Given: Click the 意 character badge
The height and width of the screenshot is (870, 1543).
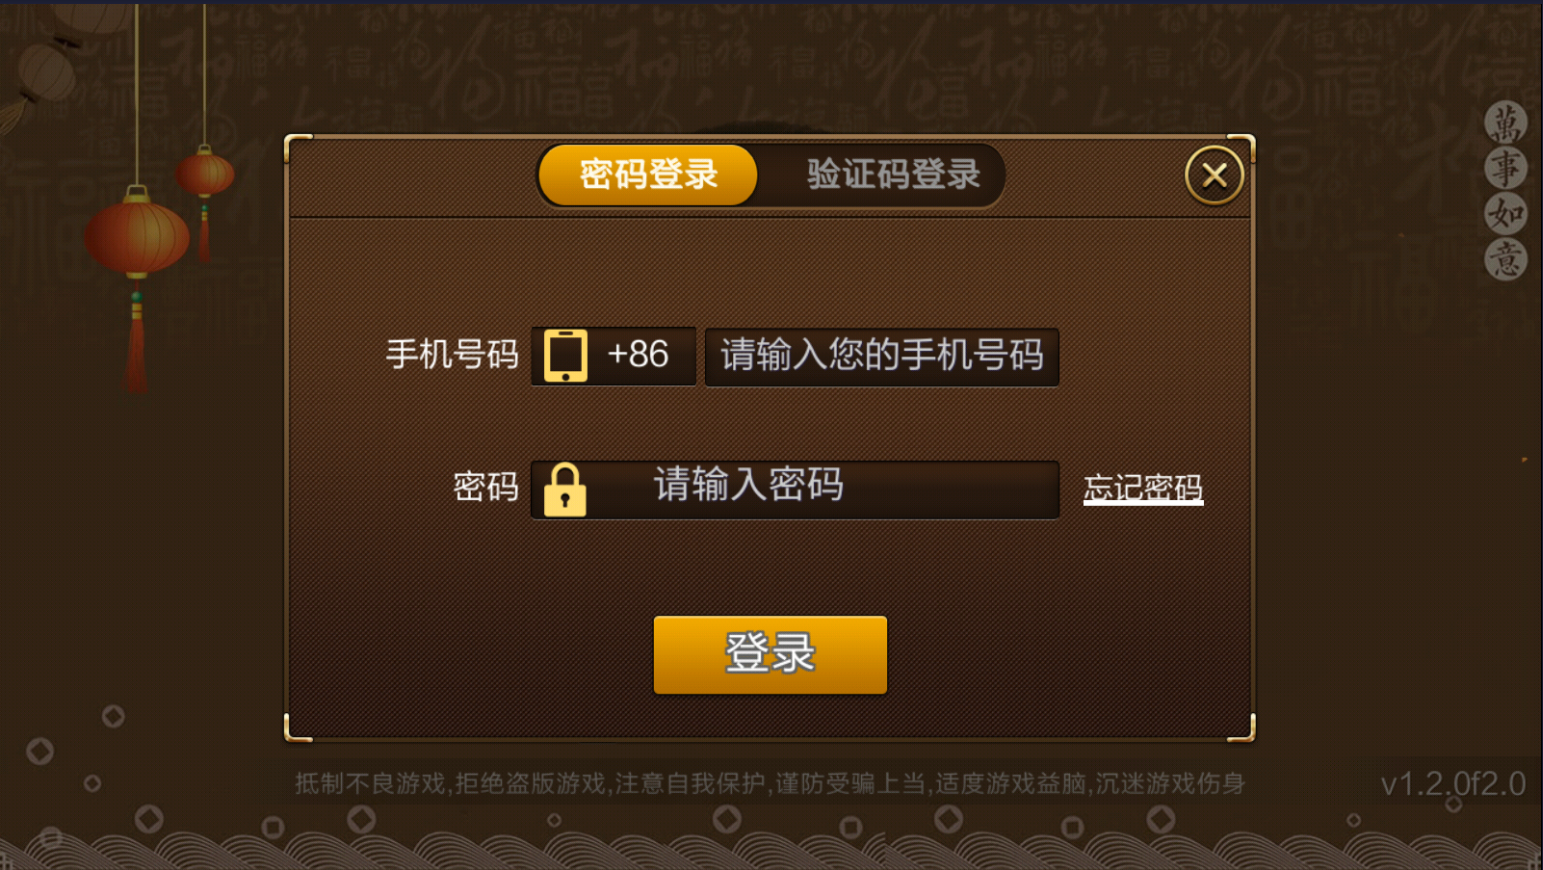Looking at the screenshot, I should [x=1505, y=259].
